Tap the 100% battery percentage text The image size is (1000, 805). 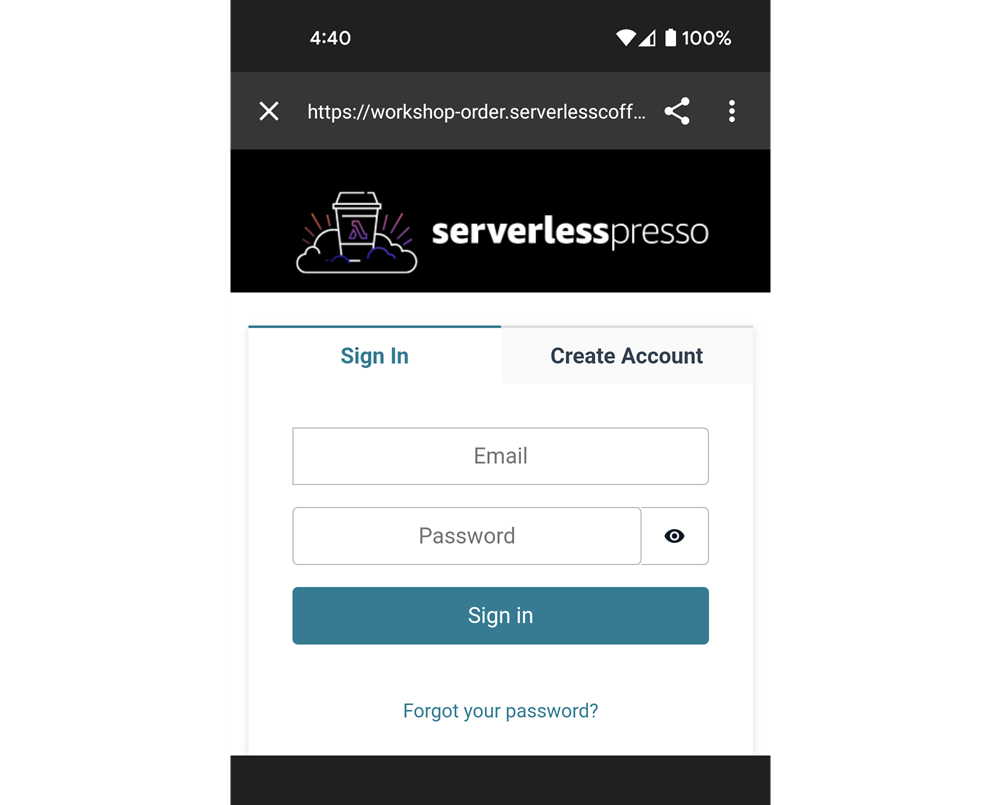coord(707,38)
